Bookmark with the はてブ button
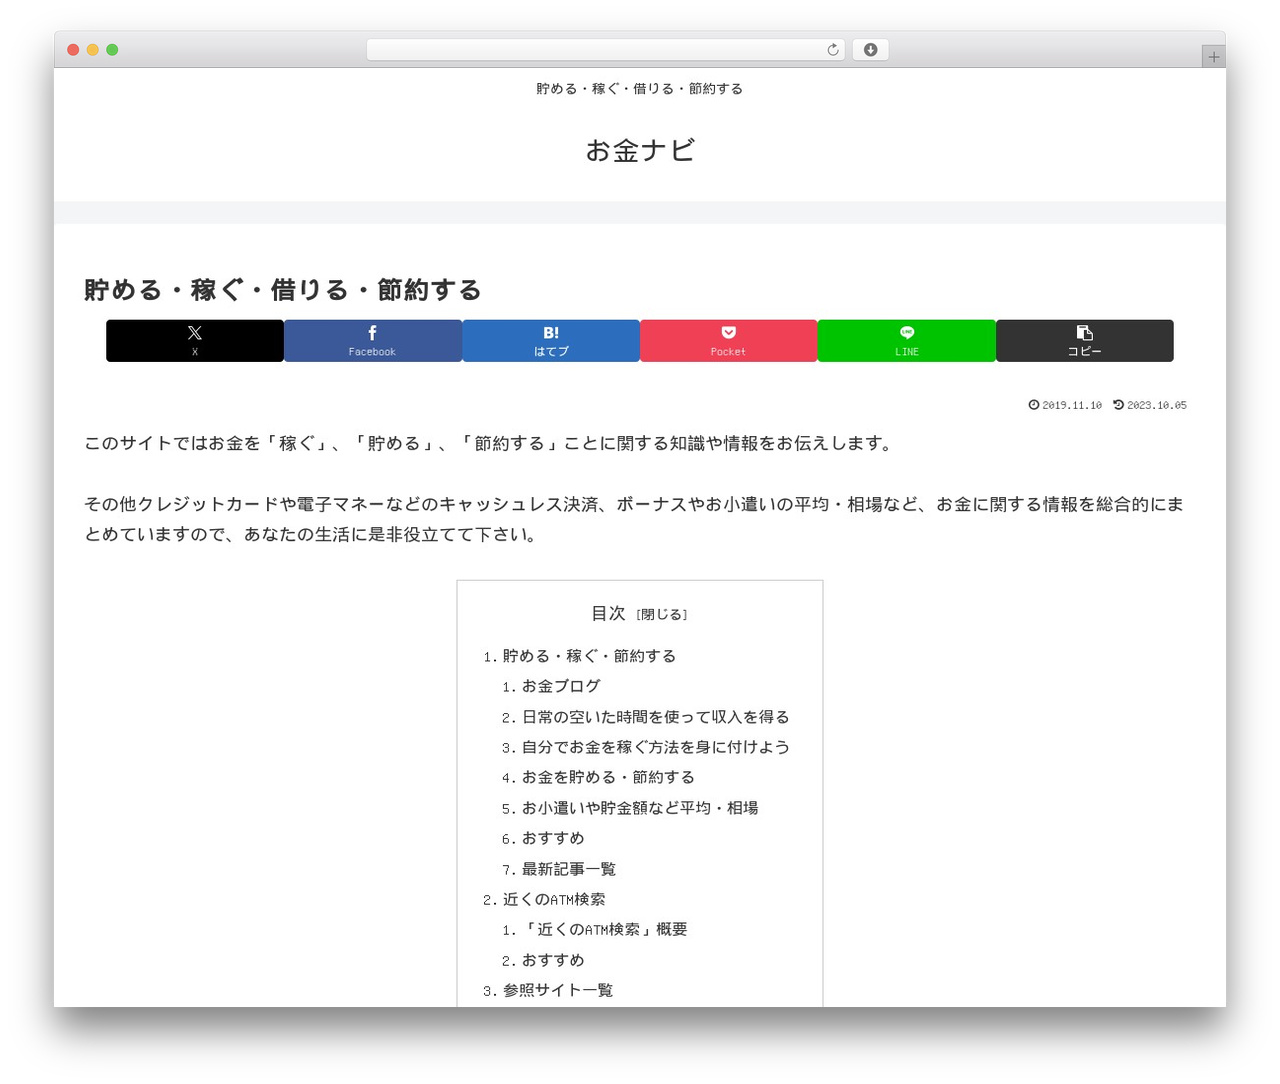The width and height of the screenshot is (1280, 1084). pos(551,341)
